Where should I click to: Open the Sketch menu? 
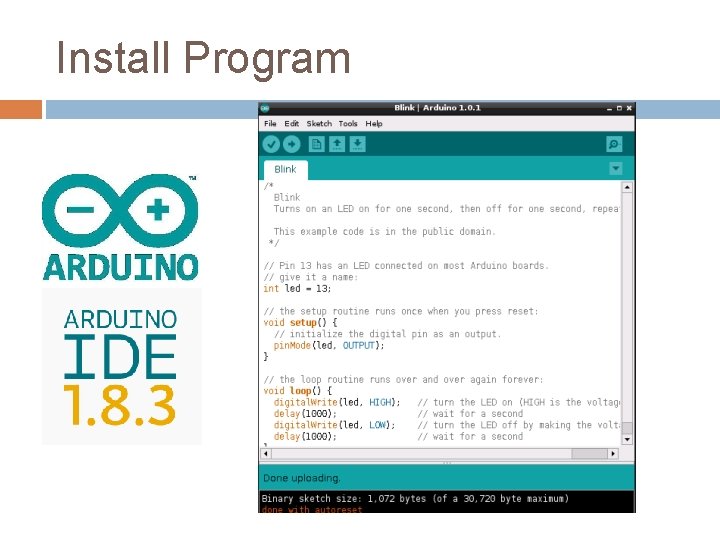(319, 124)
